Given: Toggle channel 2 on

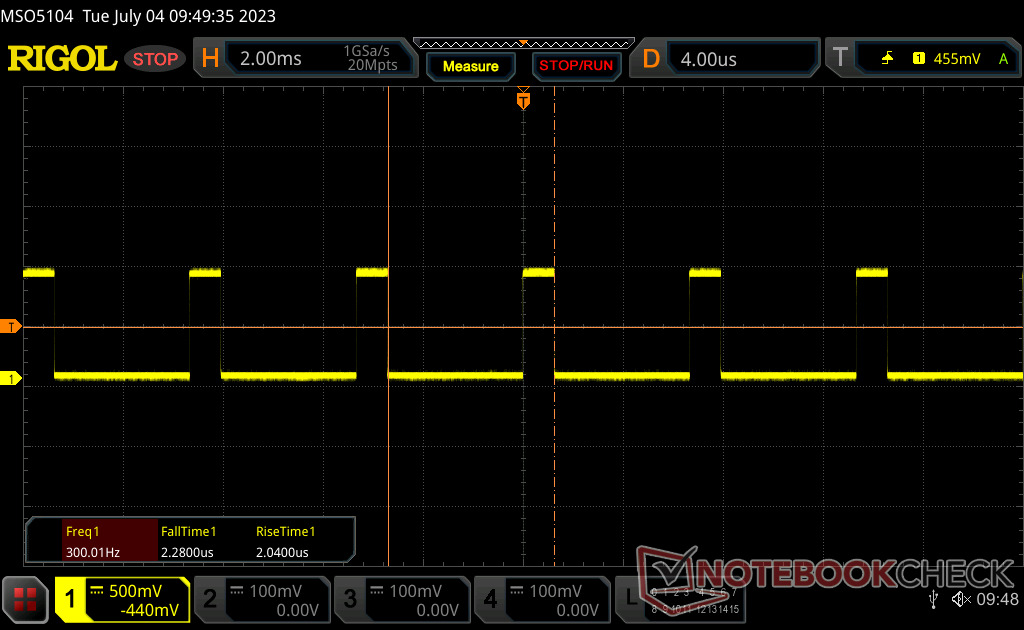Looking at the screenshot, I should tap(262, 600).
